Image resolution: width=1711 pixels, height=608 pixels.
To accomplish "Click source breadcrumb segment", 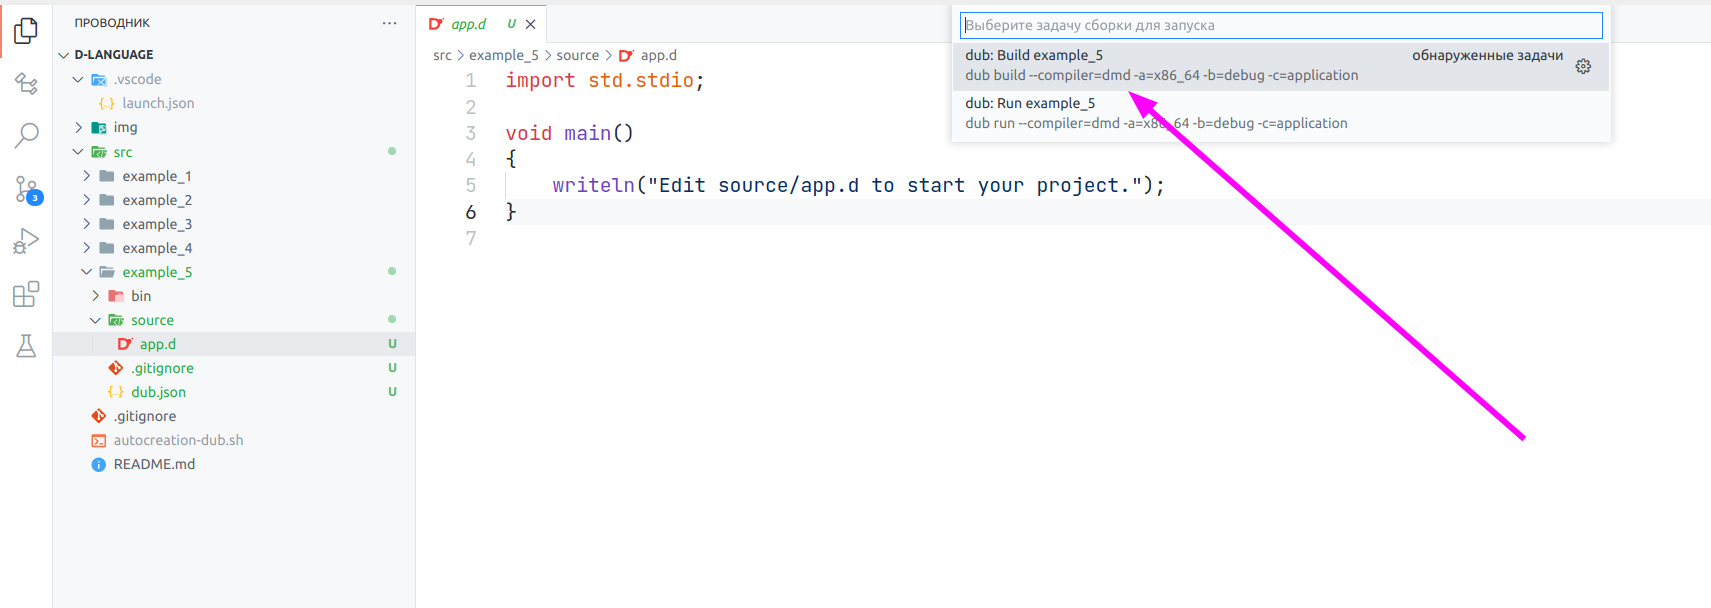I will coord(578,55).
